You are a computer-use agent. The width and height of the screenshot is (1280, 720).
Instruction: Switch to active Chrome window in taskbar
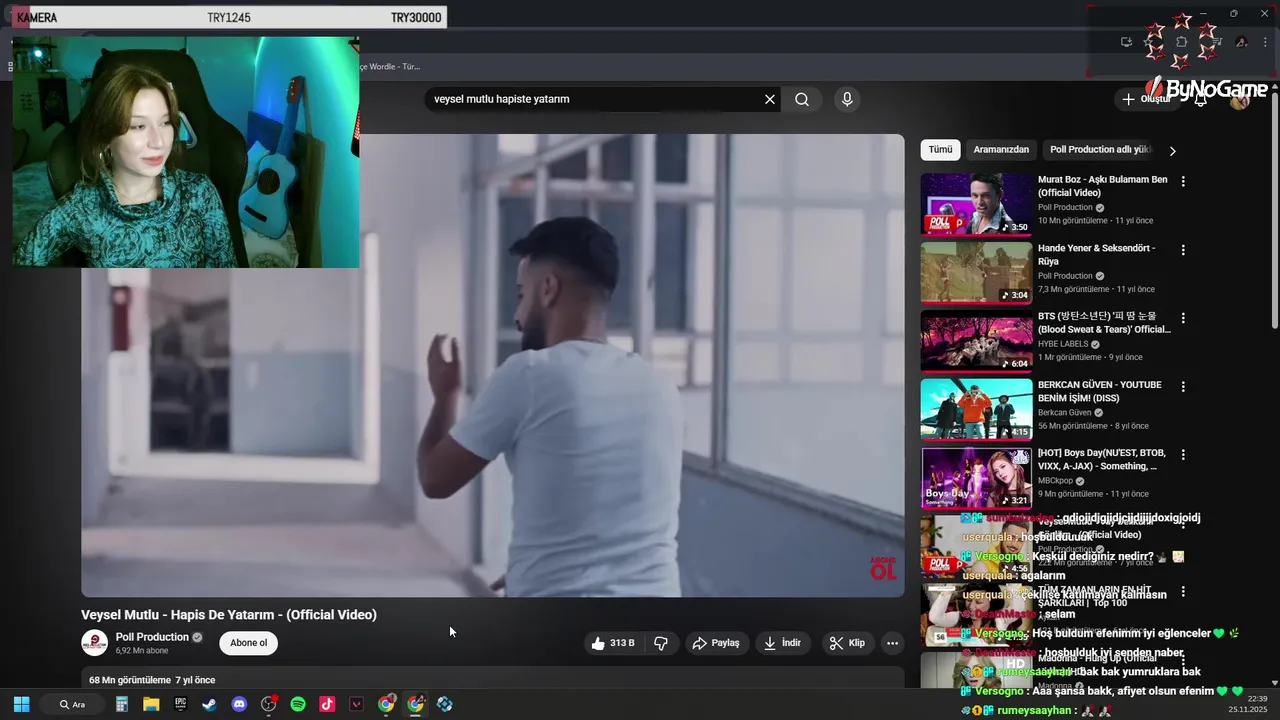[415, 704]
